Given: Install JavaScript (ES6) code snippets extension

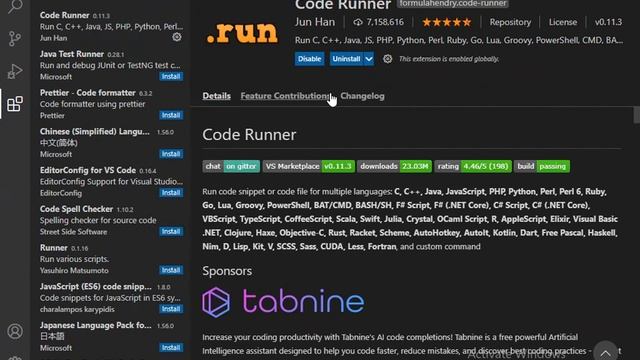Looking at the screenshot, I should coord(171,309).
